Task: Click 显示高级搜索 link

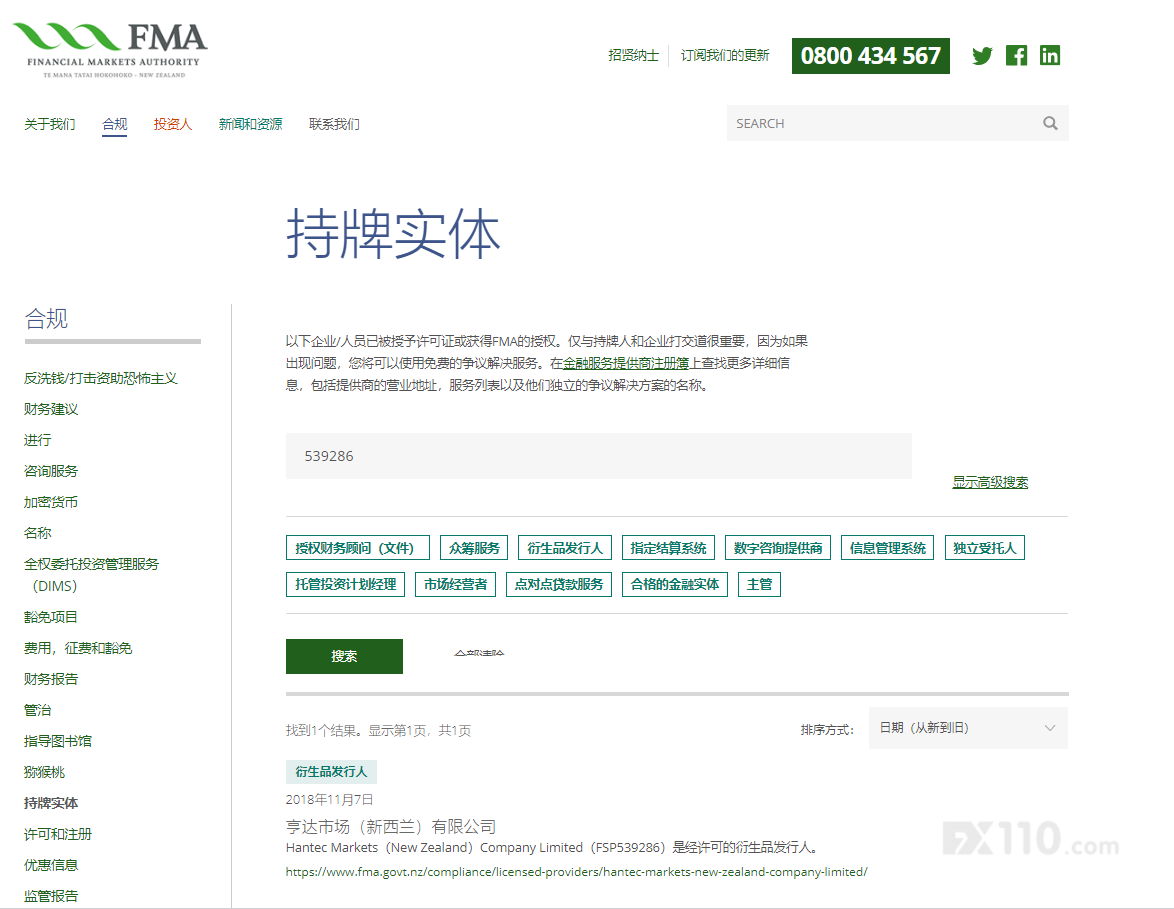Action: 990,482
